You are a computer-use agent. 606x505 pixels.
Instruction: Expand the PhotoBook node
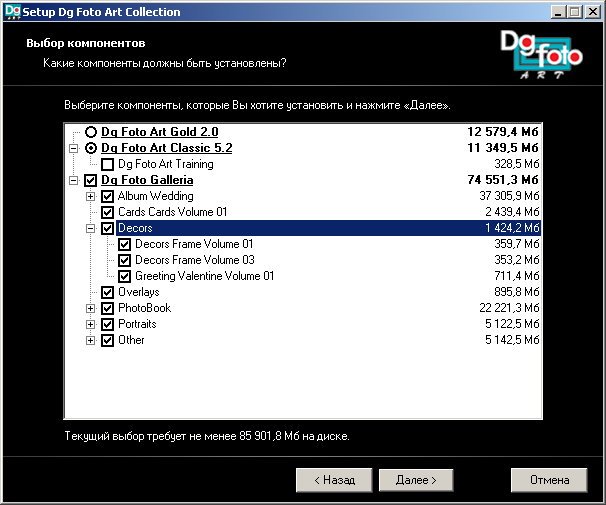tap(90, 308)
